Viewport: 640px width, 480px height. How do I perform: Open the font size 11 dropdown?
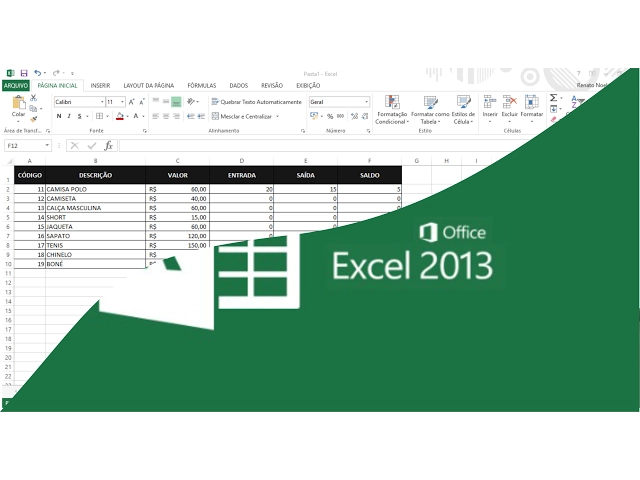[x=122, y=102]
